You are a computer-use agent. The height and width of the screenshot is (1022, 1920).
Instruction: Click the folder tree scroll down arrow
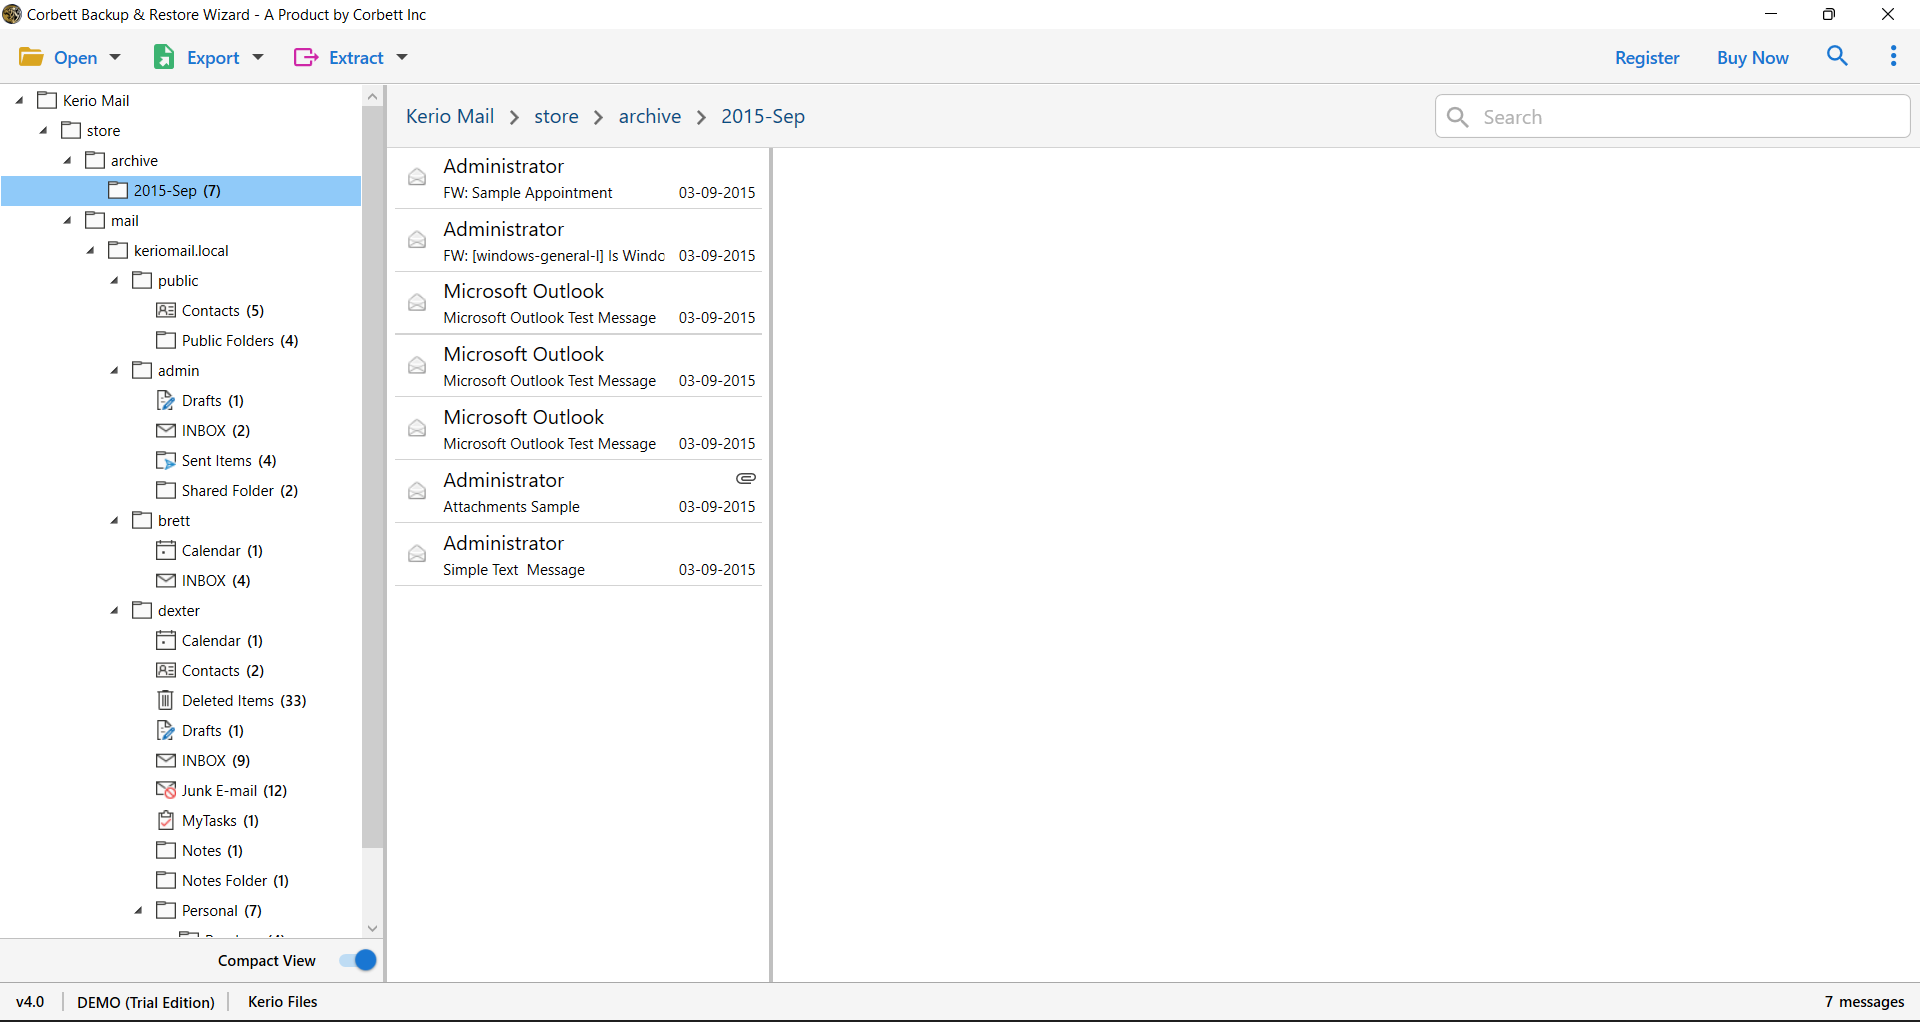(372, 928)
